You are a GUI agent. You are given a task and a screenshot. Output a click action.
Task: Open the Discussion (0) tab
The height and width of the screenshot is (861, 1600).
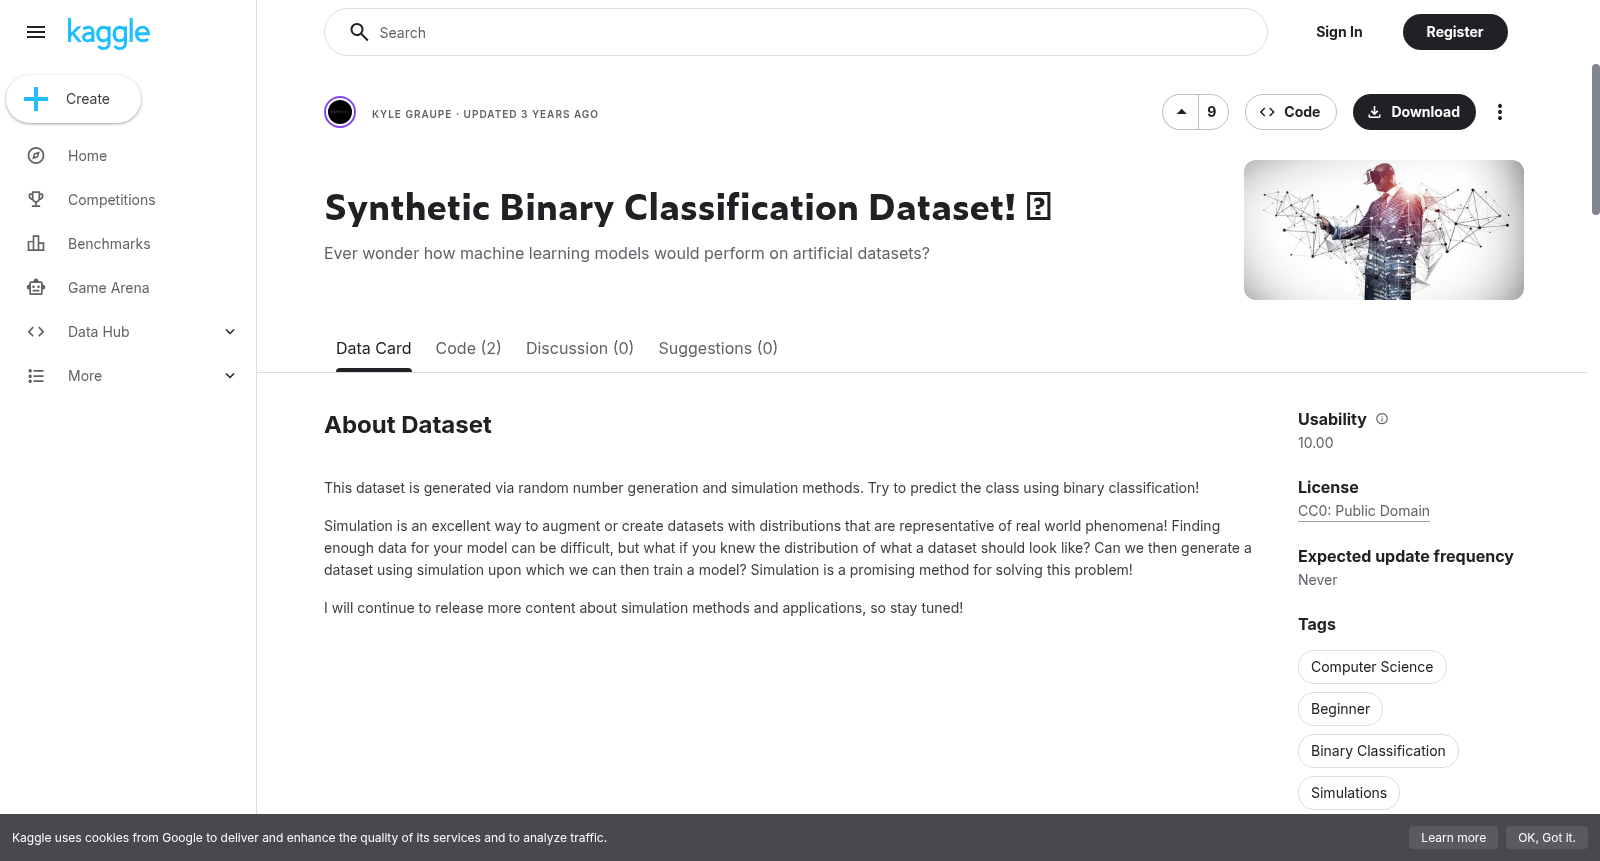point(580,348)
